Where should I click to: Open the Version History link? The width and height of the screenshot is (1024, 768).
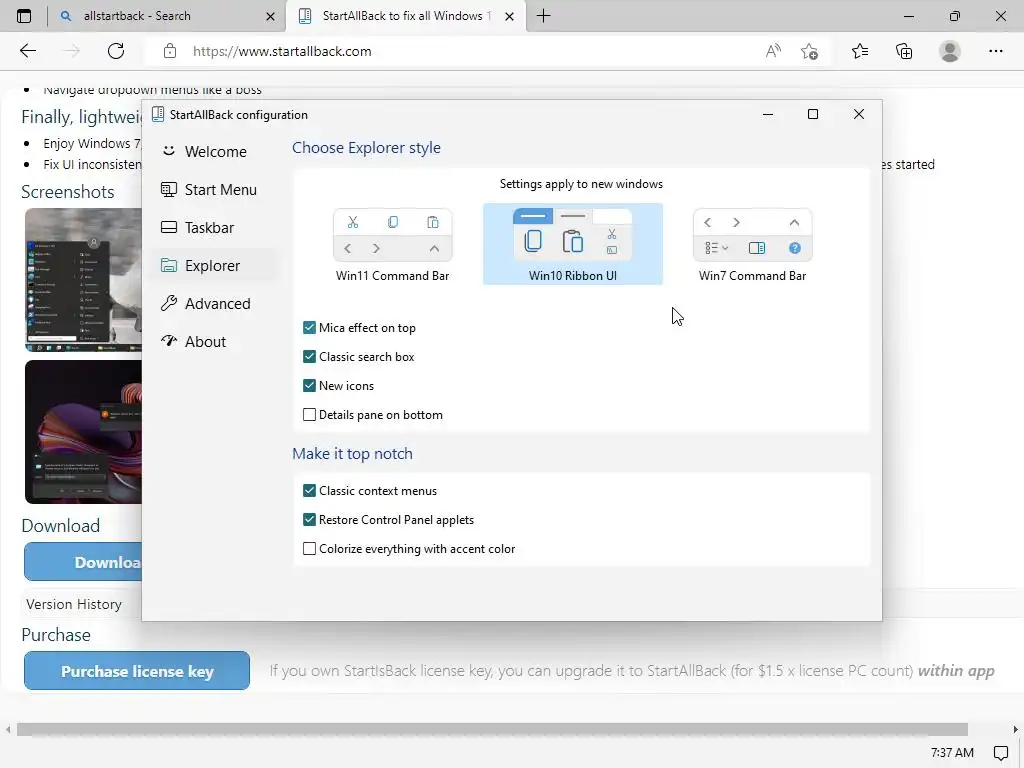74,604
